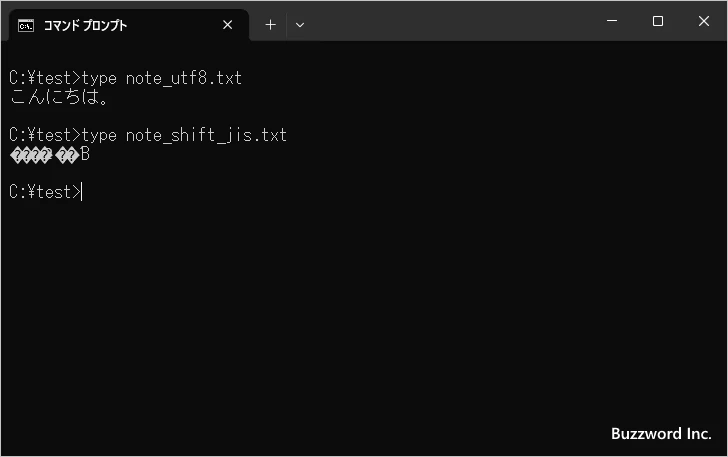Open a new tab with the plus button
The height and width of the screenshot is (457, 728).
pos(270,25)
